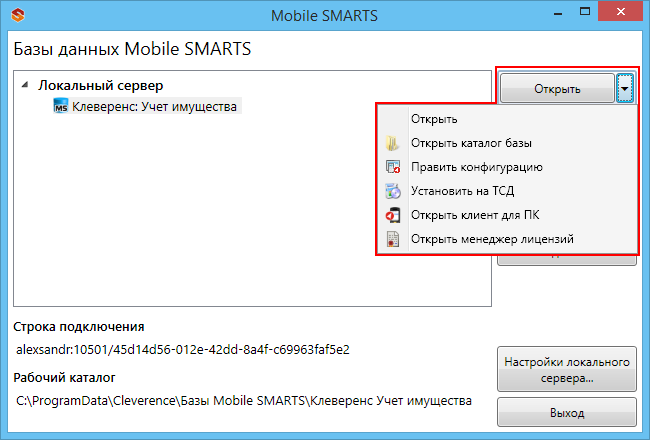Viewport: 650px width, 440px height.
Task: Click the connection string alexsandr:10501 text
Action: [x=183, y=350]
